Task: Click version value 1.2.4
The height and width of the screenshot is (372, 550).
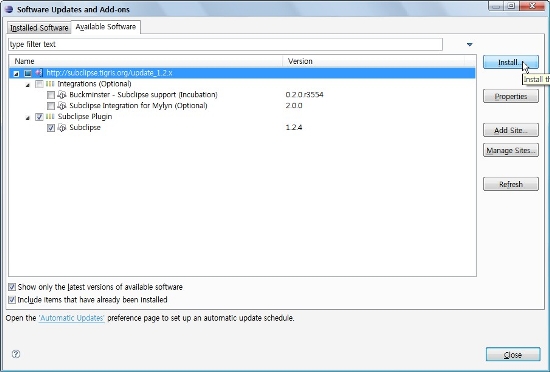Action: click(x=294, y=128)
